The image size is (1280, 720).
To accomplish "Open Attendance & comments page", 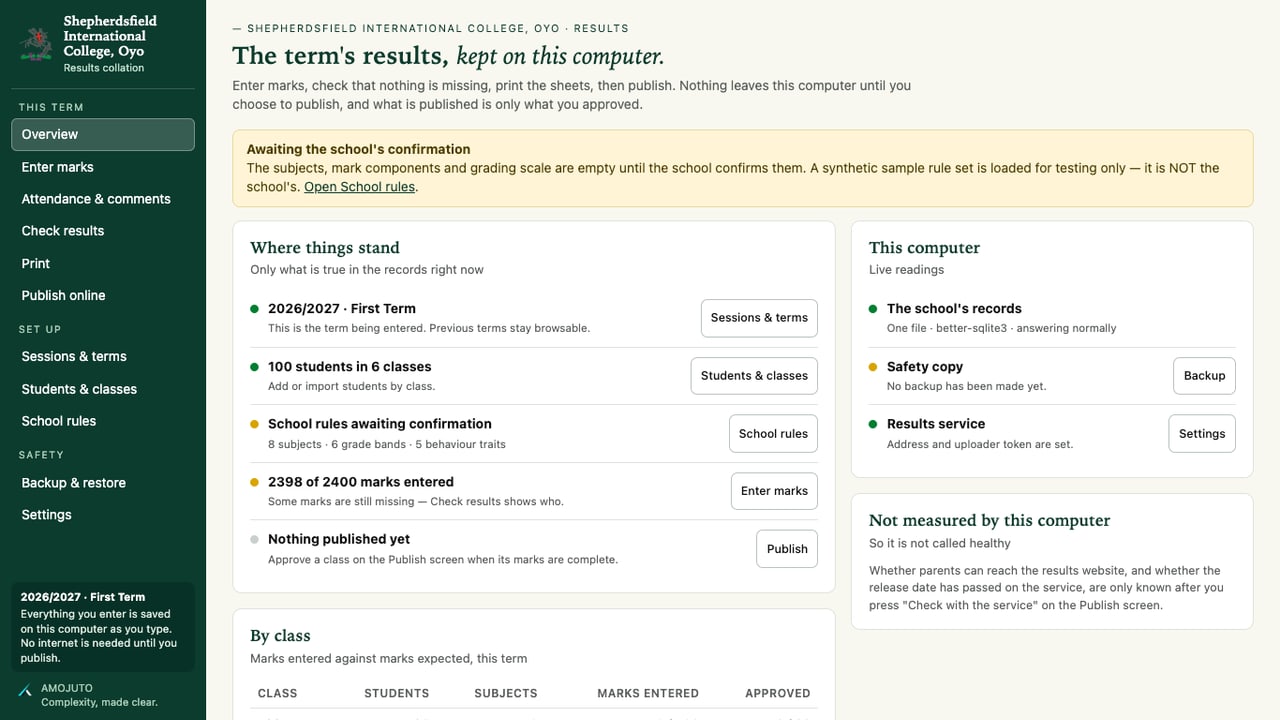I will 103,199.
